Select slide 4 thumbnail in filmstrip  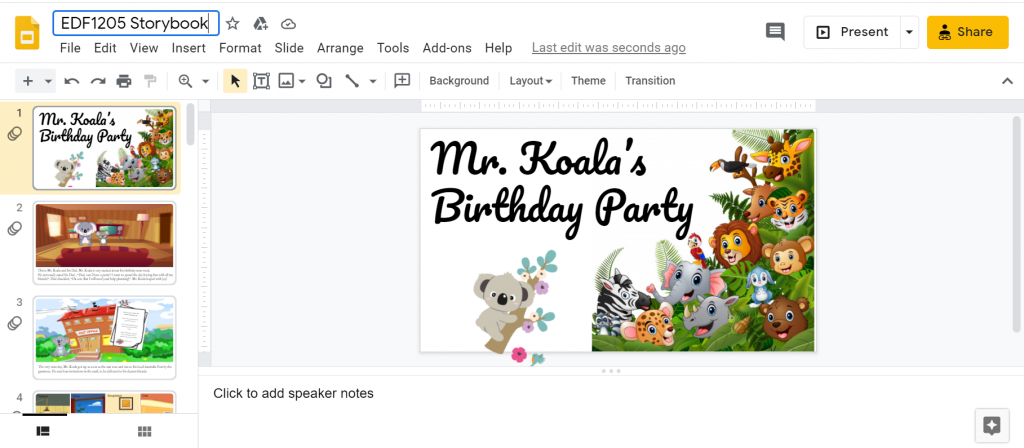point(104,403)
